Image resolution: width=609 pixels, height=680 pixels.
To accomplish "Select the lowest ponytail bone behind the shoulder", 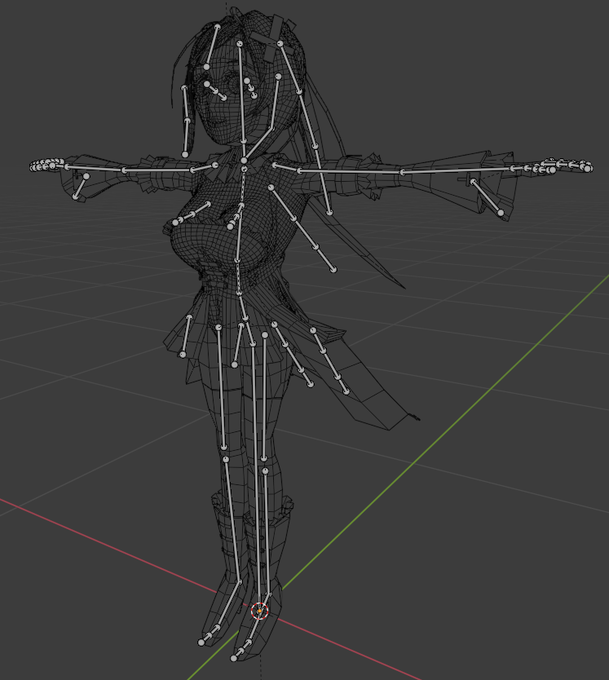I will coord(323,180).
